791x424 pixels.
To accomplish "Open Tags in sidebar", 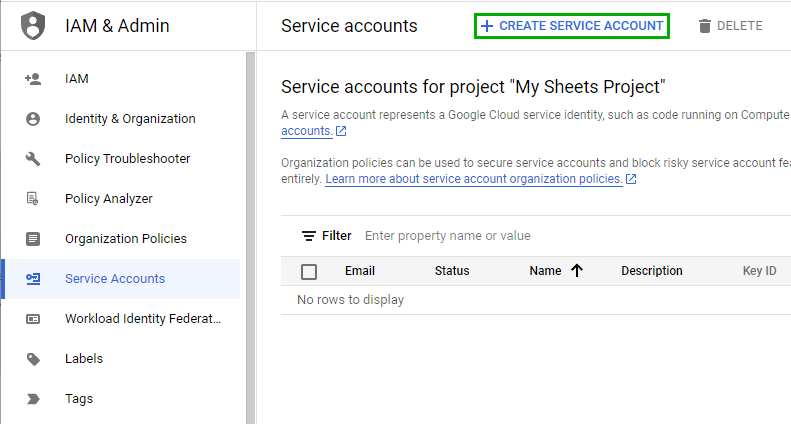I will click(x=79, y=399).
